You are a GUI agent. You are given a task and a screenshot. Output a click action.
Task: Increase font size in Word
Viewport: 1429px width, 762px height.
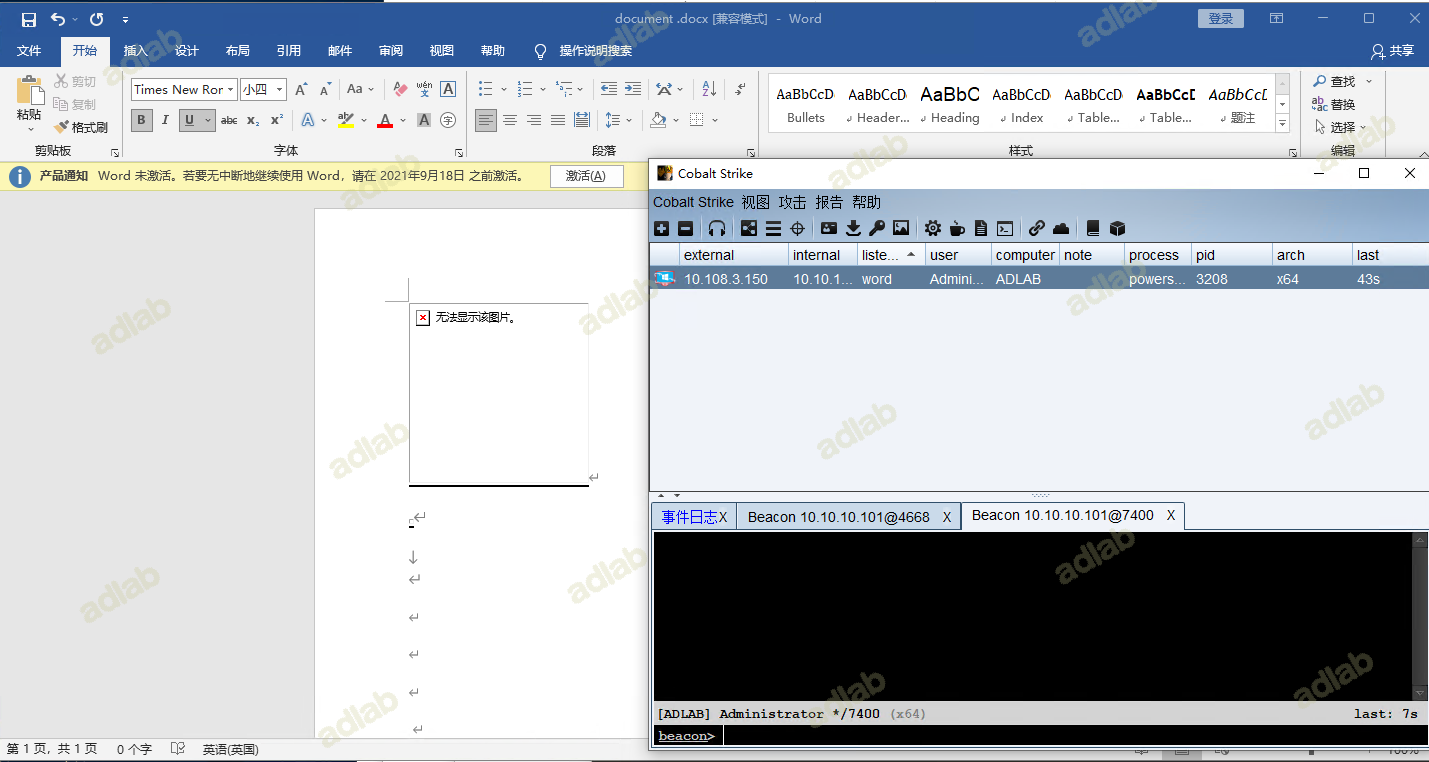[301, 89]
